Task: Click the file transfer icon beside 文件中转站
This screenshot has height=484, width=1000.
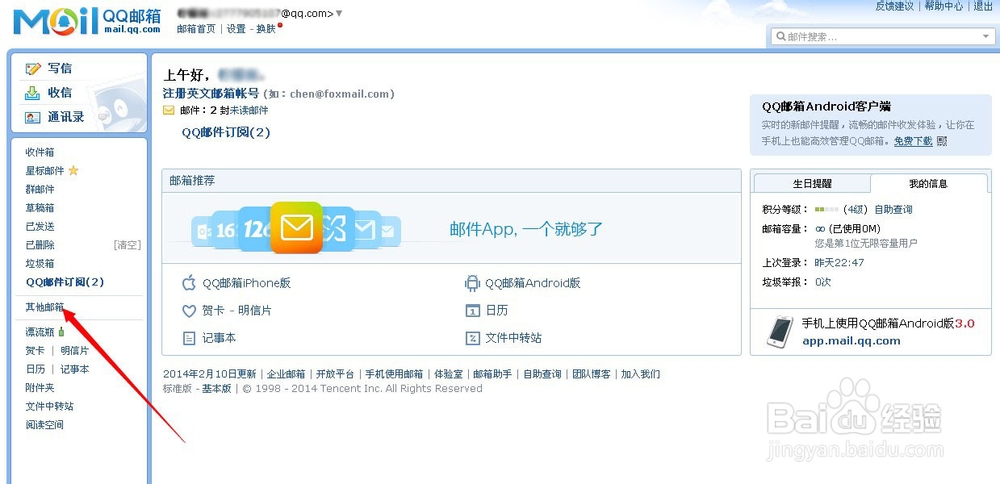Action: point(472,338)
